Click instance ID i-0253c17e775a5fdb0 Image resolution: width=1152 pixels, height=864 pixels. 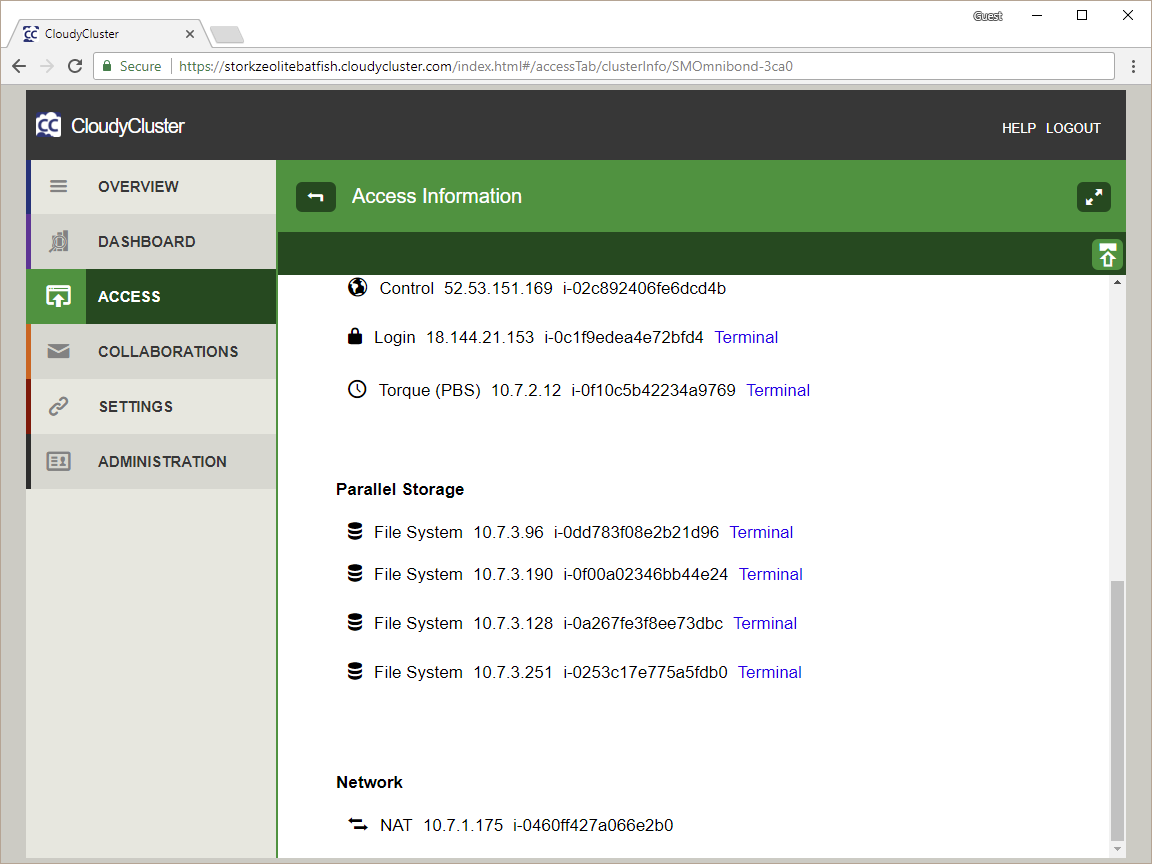click(x=645, y=672)
